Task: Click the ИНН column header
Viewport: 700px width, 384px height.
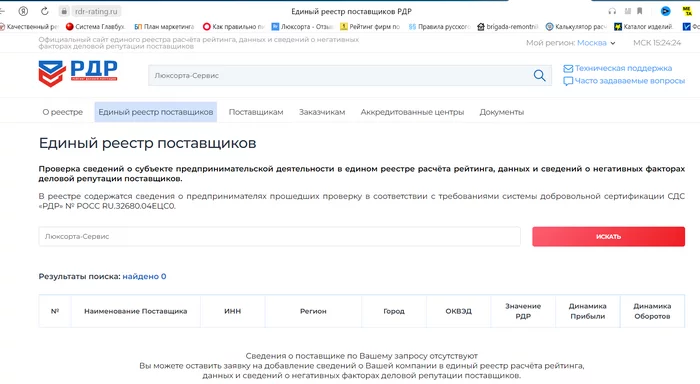Action: click(x=233, y=311)
